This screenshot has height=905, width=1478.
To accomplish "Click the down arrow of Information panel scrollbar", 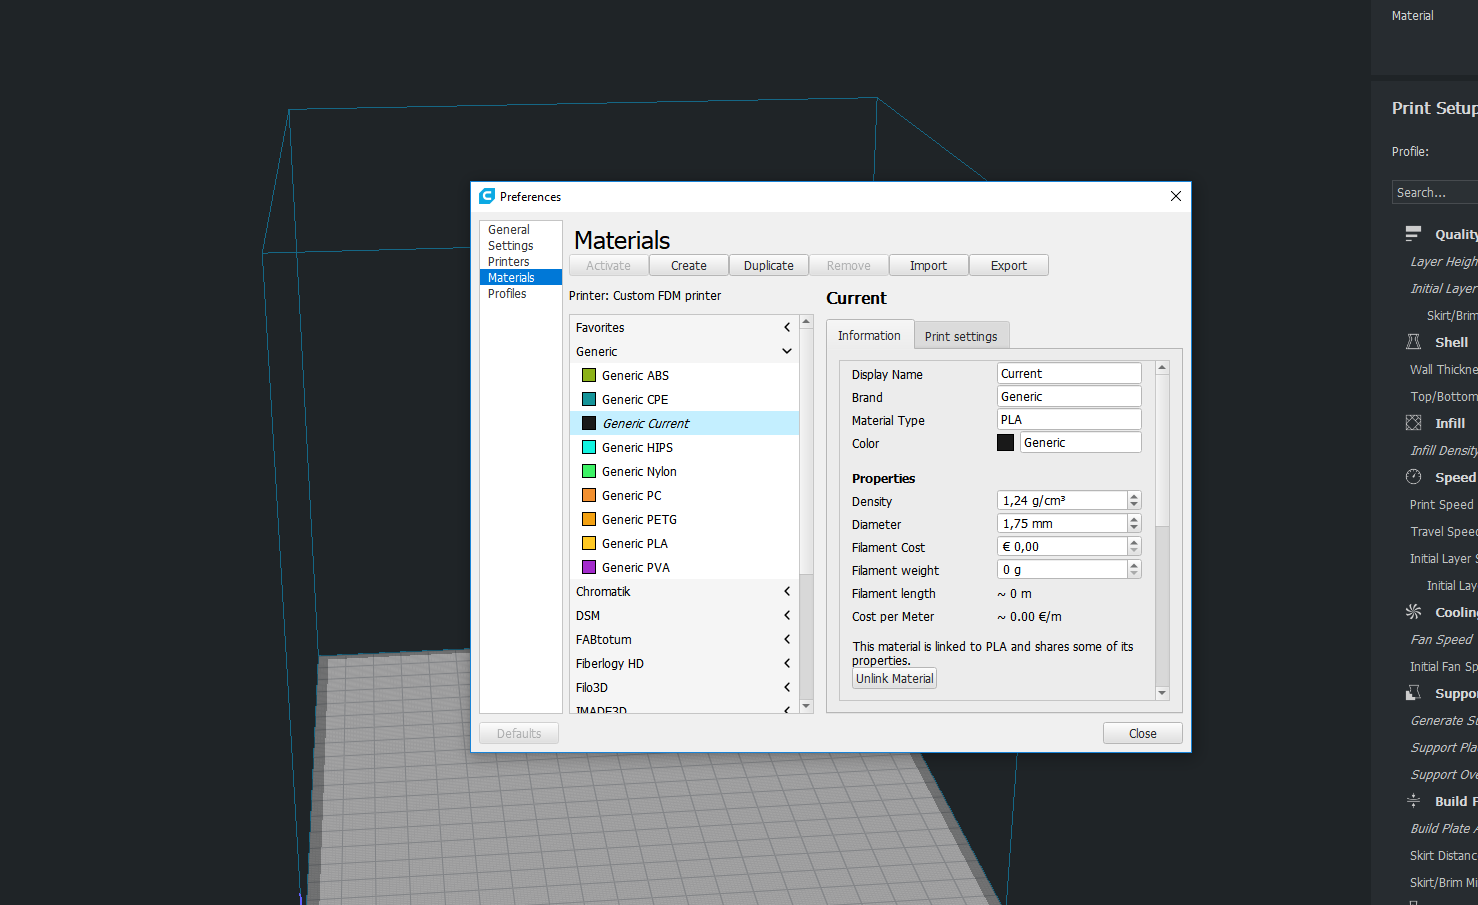I will click(x=1162, y=693).
